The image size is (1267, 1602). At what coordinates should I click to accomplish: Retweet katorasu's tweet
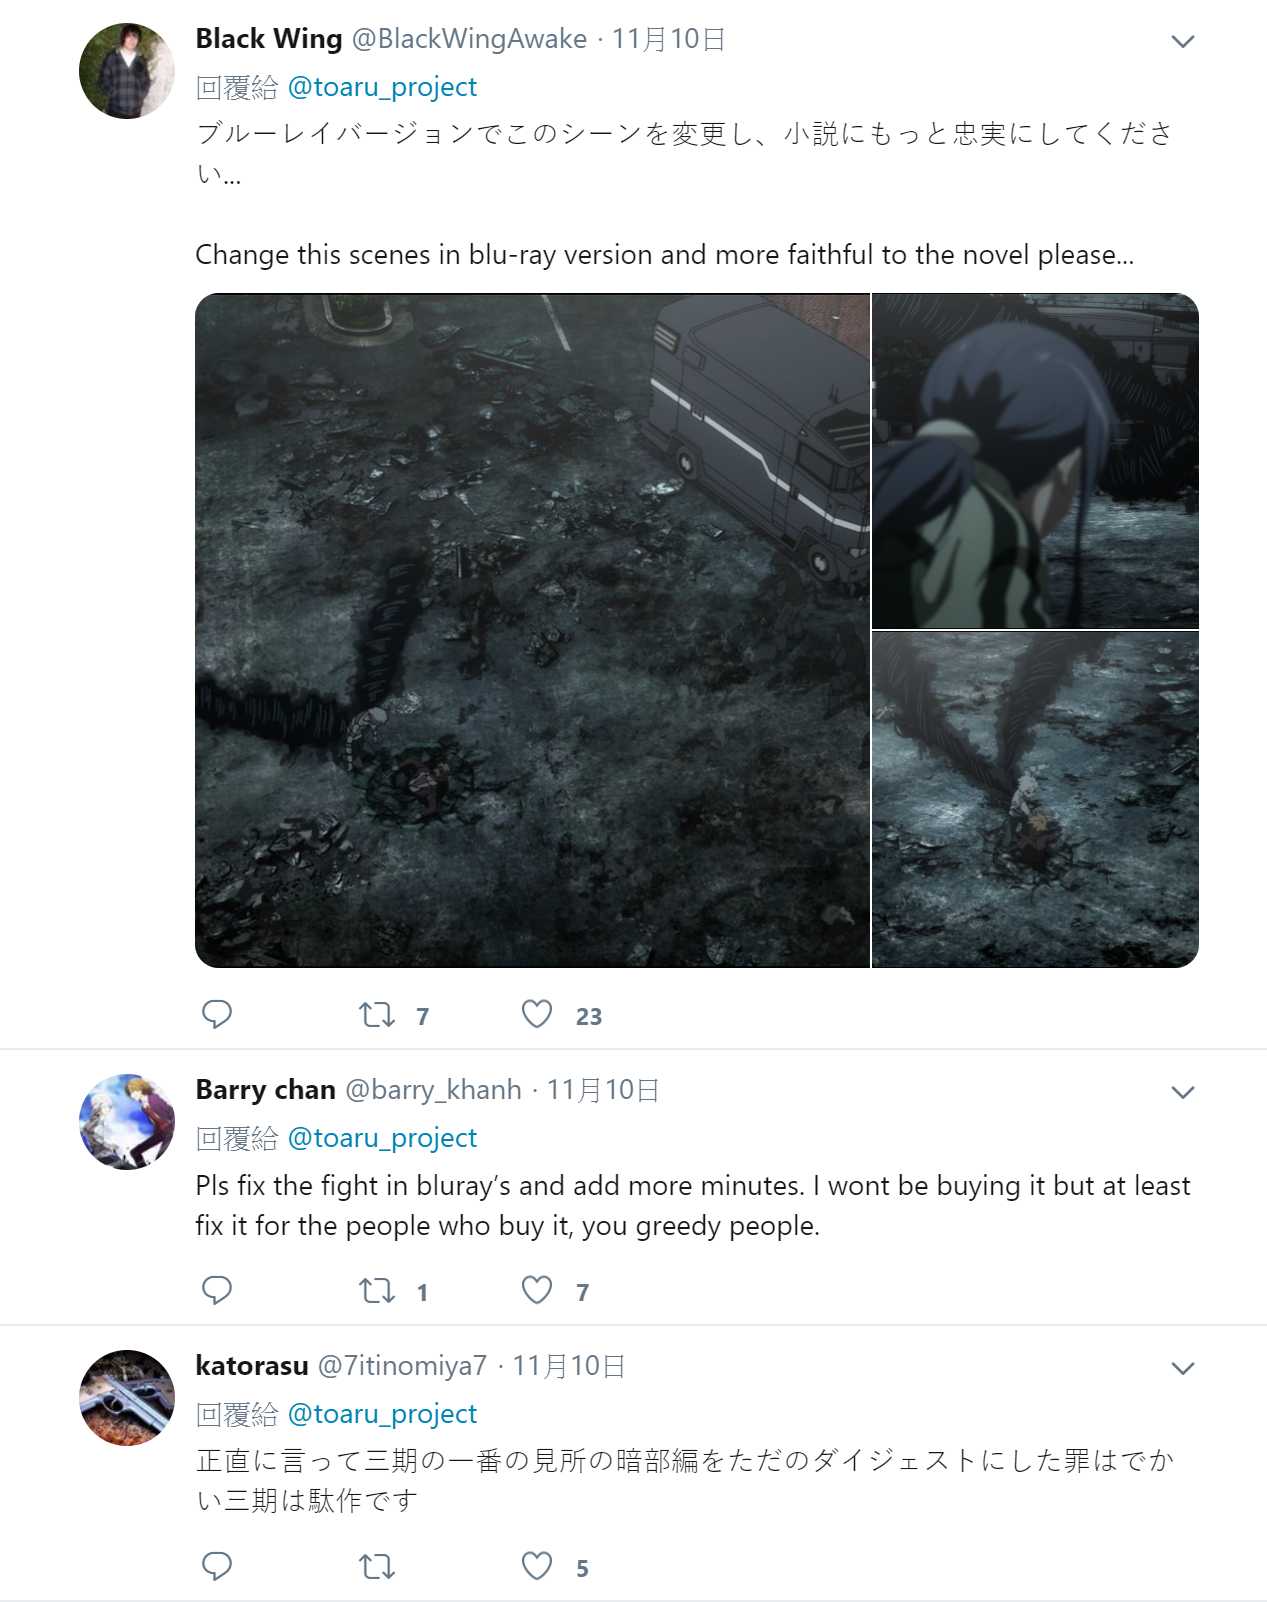click(x=377, y=1567)
